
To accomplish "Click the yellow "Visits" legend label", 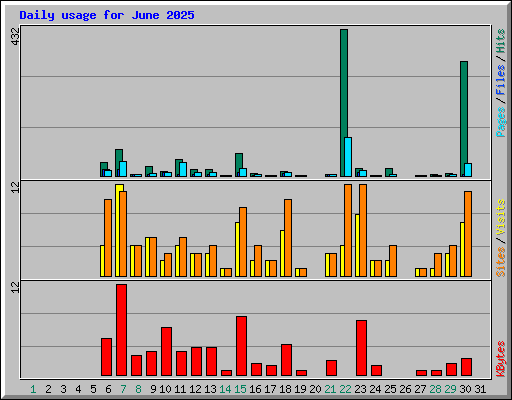I will click(x=501, y=217).
